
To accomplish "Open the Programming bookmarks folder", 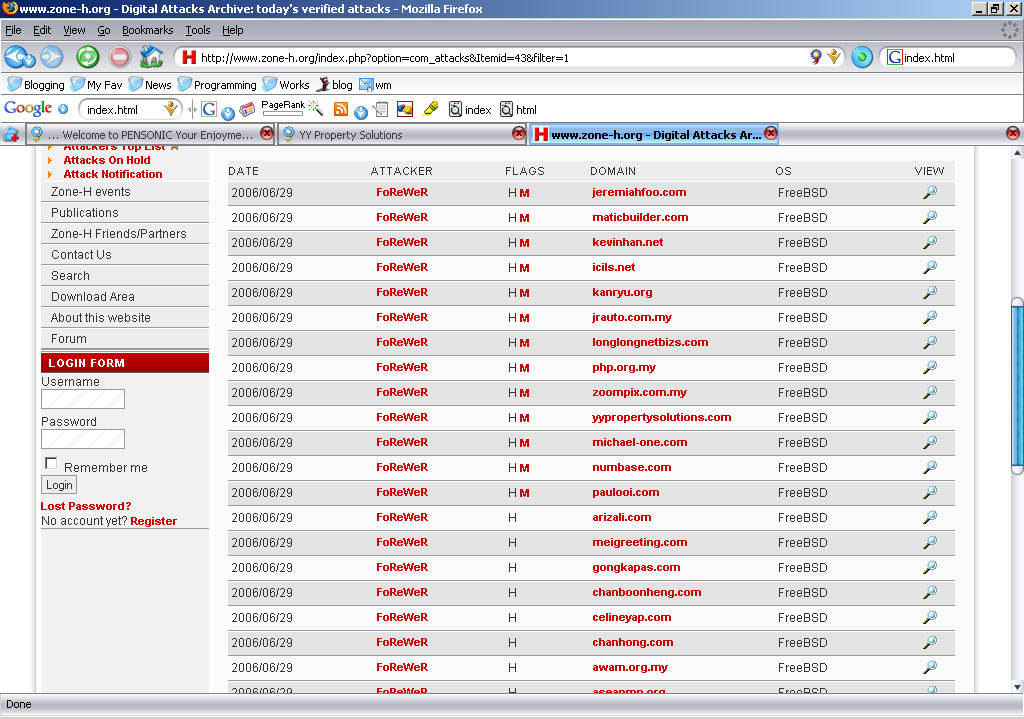I will click(x=217, y=85).
